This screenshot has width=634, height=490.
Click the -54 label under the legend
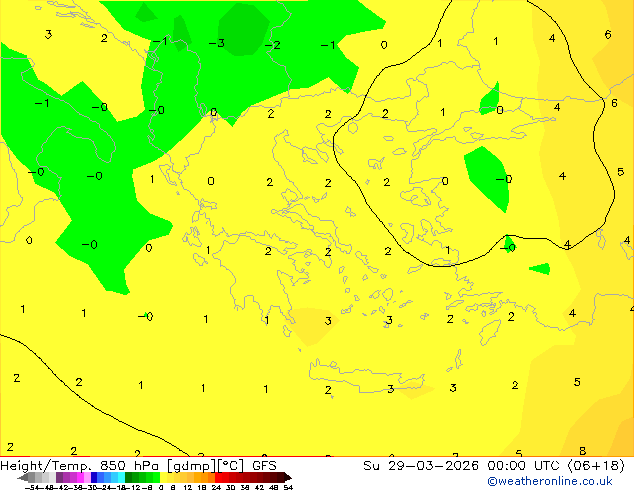click(x=32, y=487)
